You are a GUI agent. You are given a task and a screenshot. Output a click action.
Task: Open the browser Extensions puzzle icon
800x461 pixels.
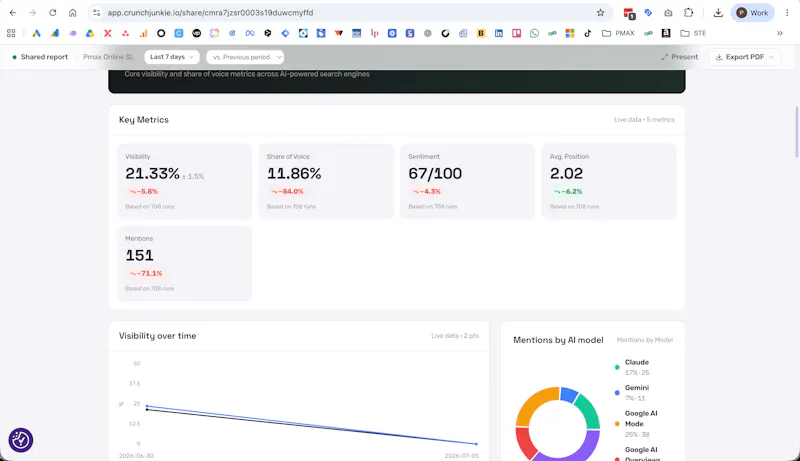pos(688,13)
